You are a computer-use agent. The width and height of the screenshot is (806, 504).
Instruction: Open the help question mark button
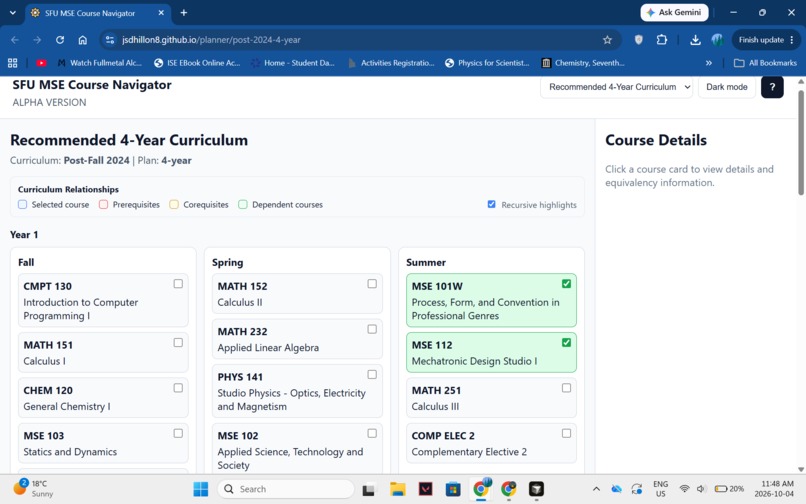click(x=772, y=87)
